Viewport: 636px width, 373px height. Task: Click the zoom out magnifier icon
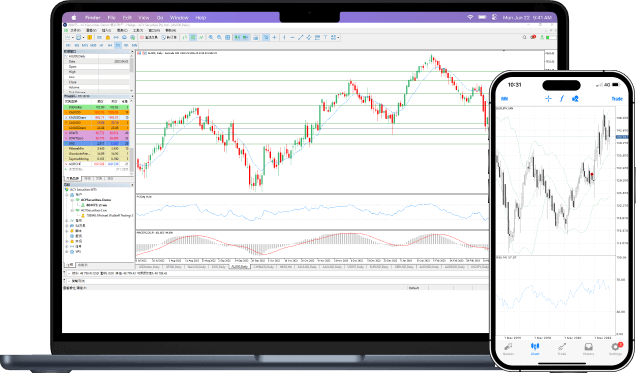tap(219, 37)
